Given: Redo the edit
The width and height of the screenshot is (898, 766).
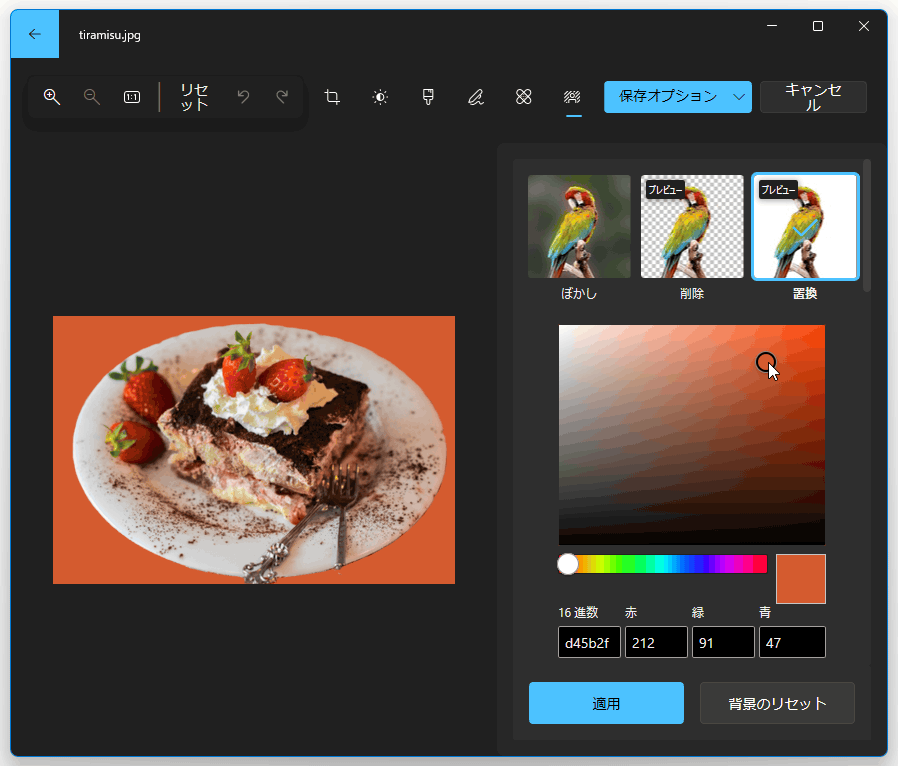Looking at the screenshot, I should point(282,97).
